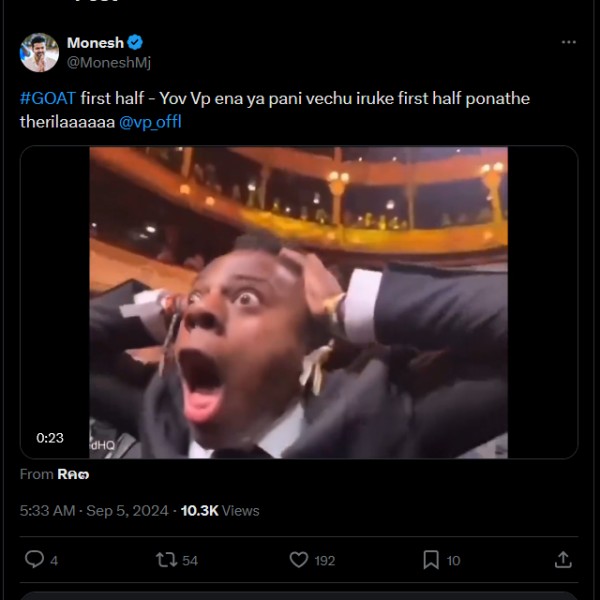The height and width of the screenshot is (600, 600).
Task: View the 10.3K Views analytics
Action: click(x=220, y=510)
